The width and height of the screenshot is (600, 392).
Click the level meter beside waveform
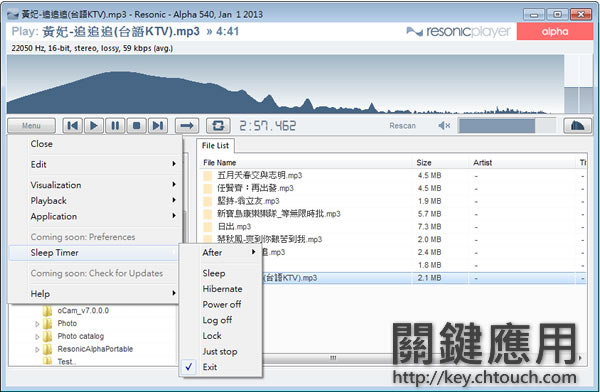578,84
